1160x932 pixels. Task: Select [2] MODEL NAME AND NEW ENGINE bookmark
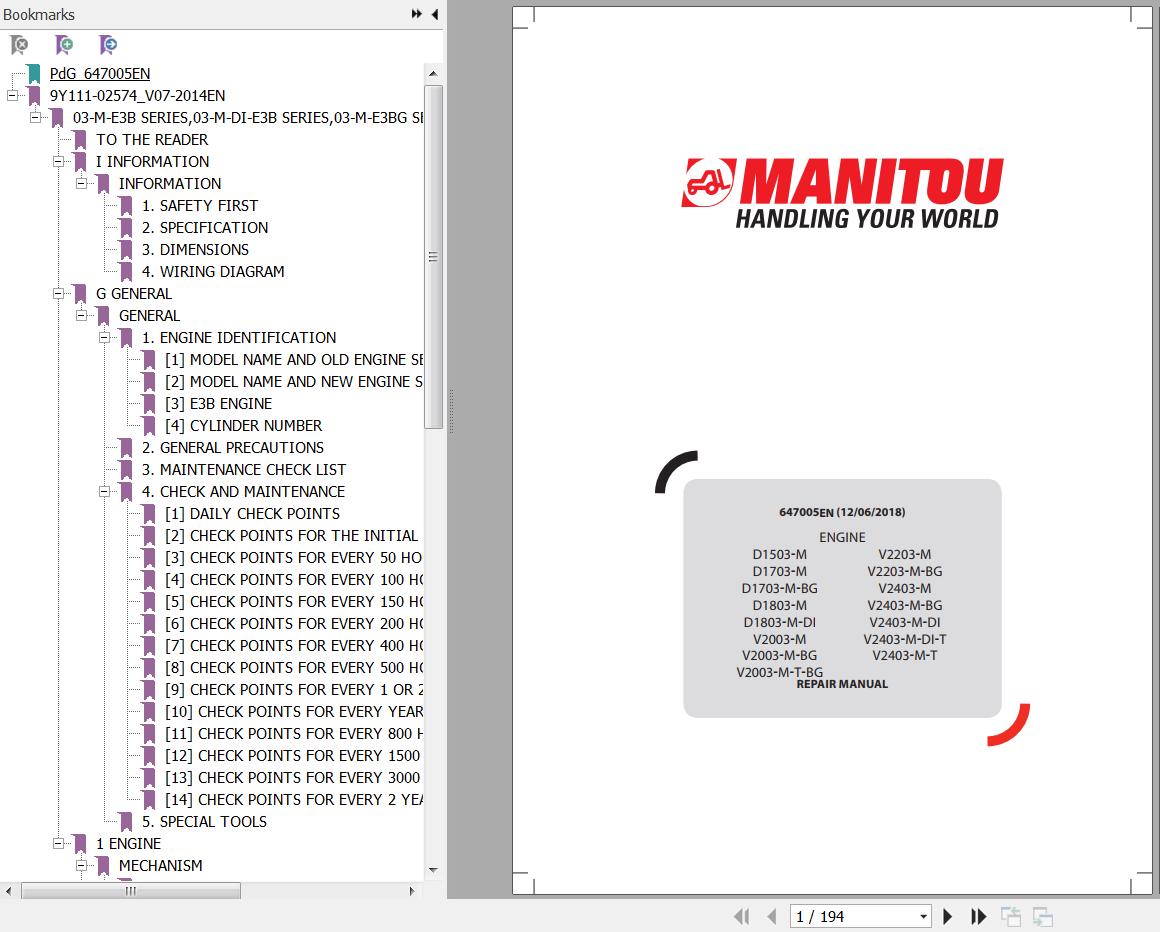(294, 382)
